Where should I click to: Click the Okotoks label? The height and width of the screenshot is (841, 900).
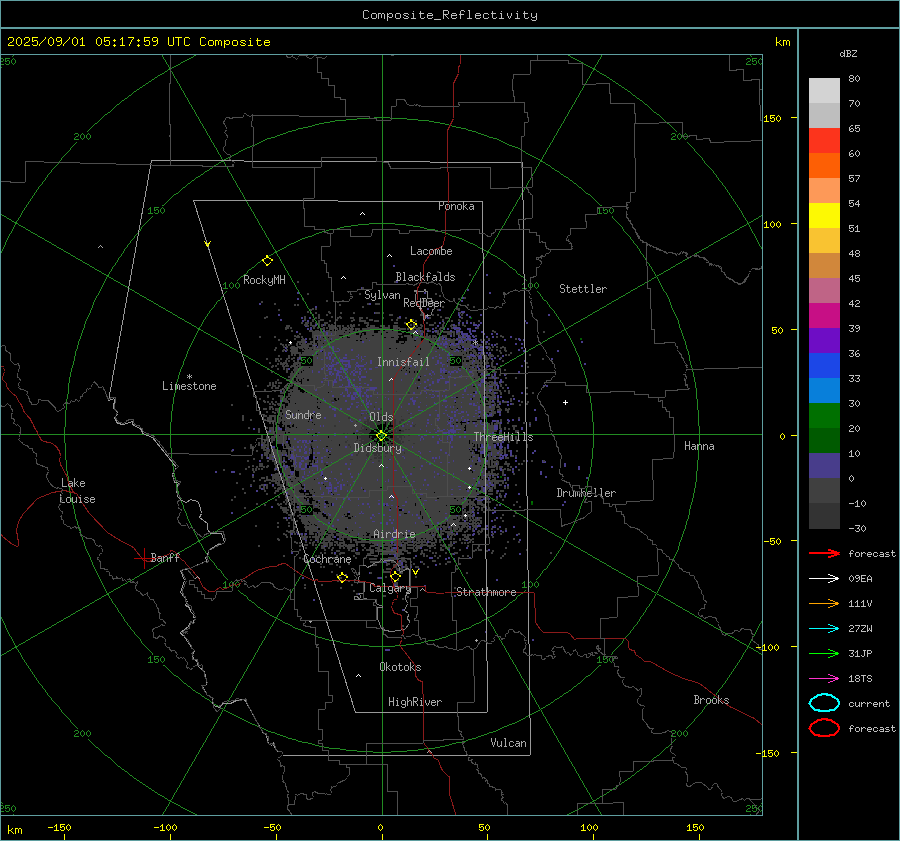click(x=400, y=667)
